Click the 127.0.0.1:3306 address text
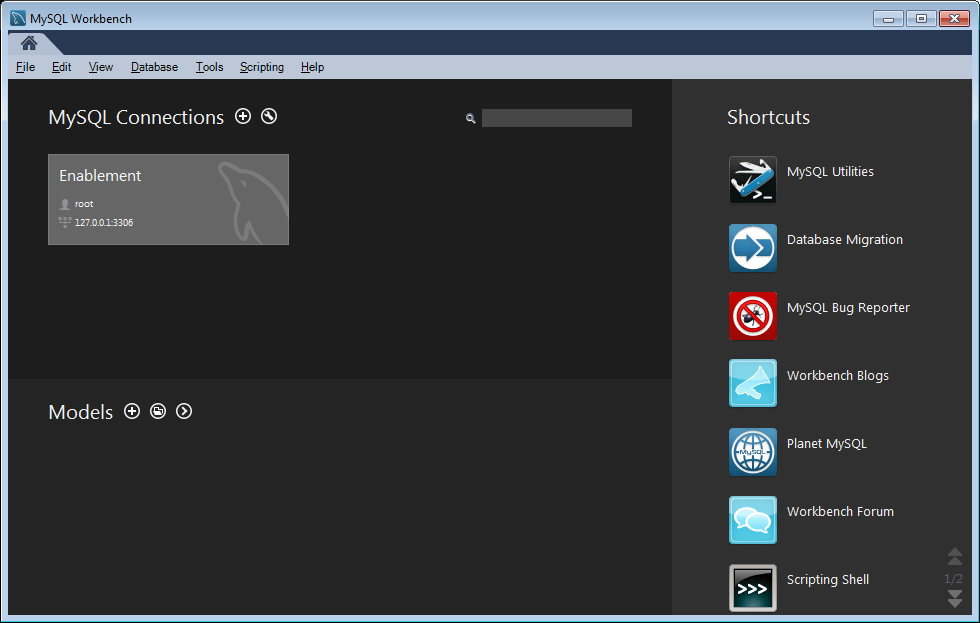Image resolution: width=980 pixels, height=623 pixels. click(104, 222)
